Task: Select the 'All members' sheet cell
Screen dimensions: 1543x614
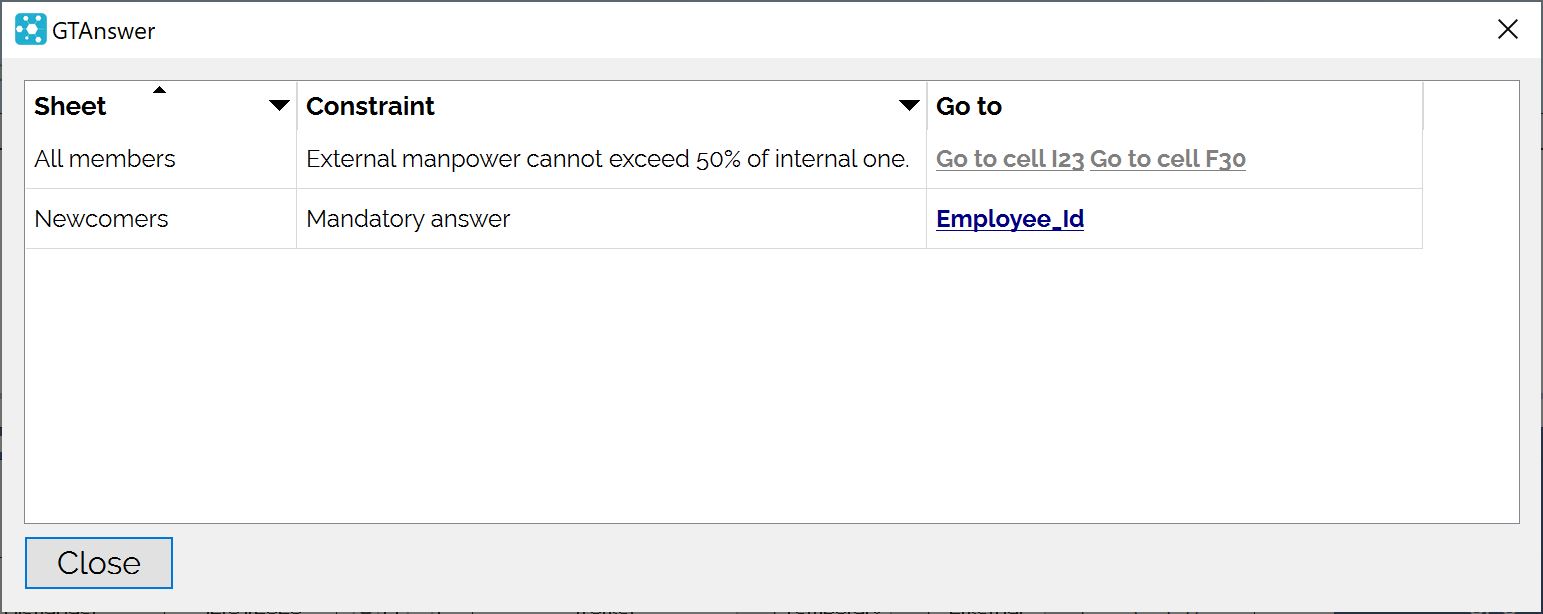Action: [161, 159]
